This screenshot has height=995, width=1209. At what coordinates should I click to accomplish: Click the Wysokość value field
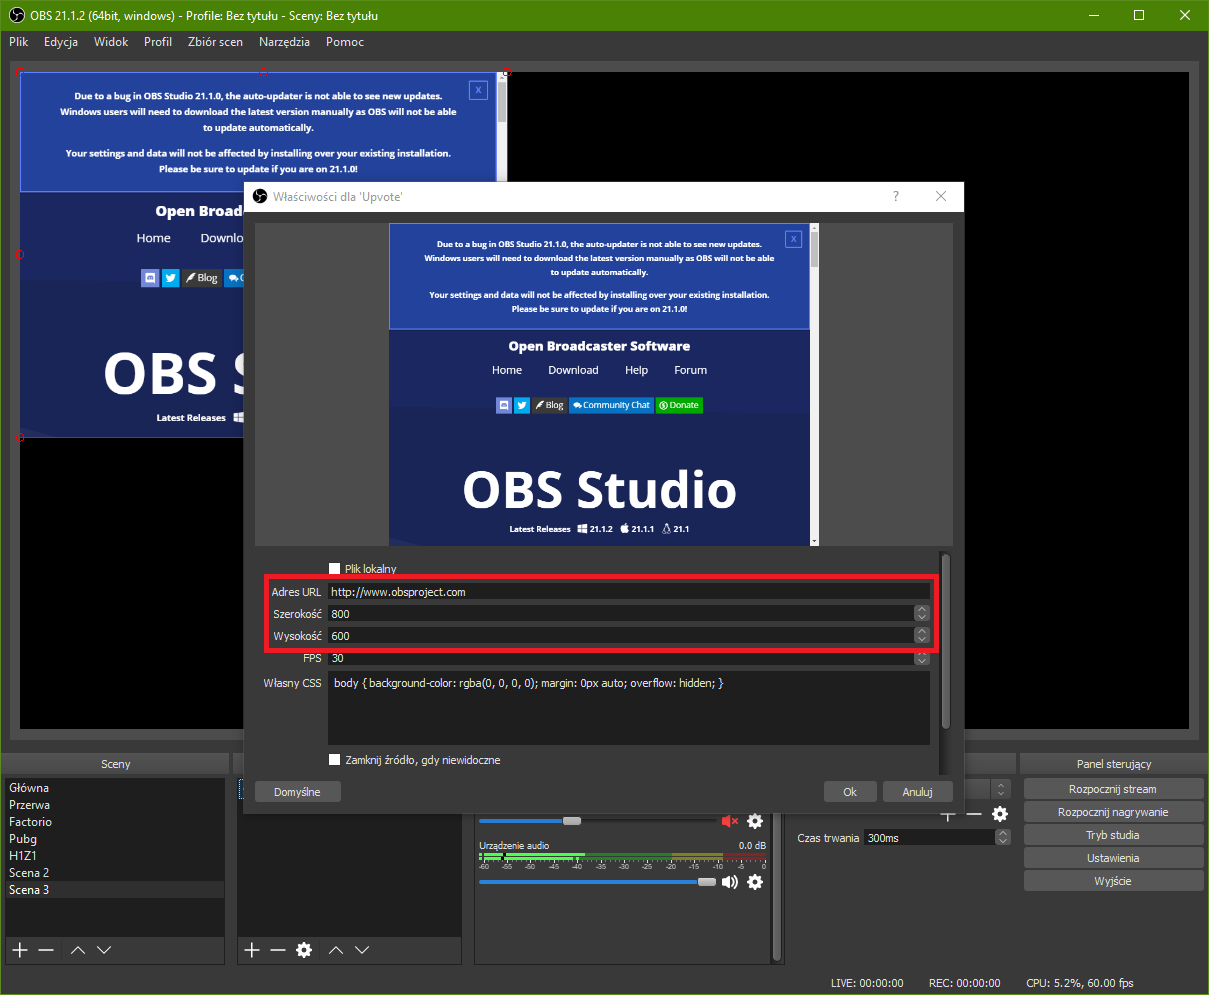[620, 636]
